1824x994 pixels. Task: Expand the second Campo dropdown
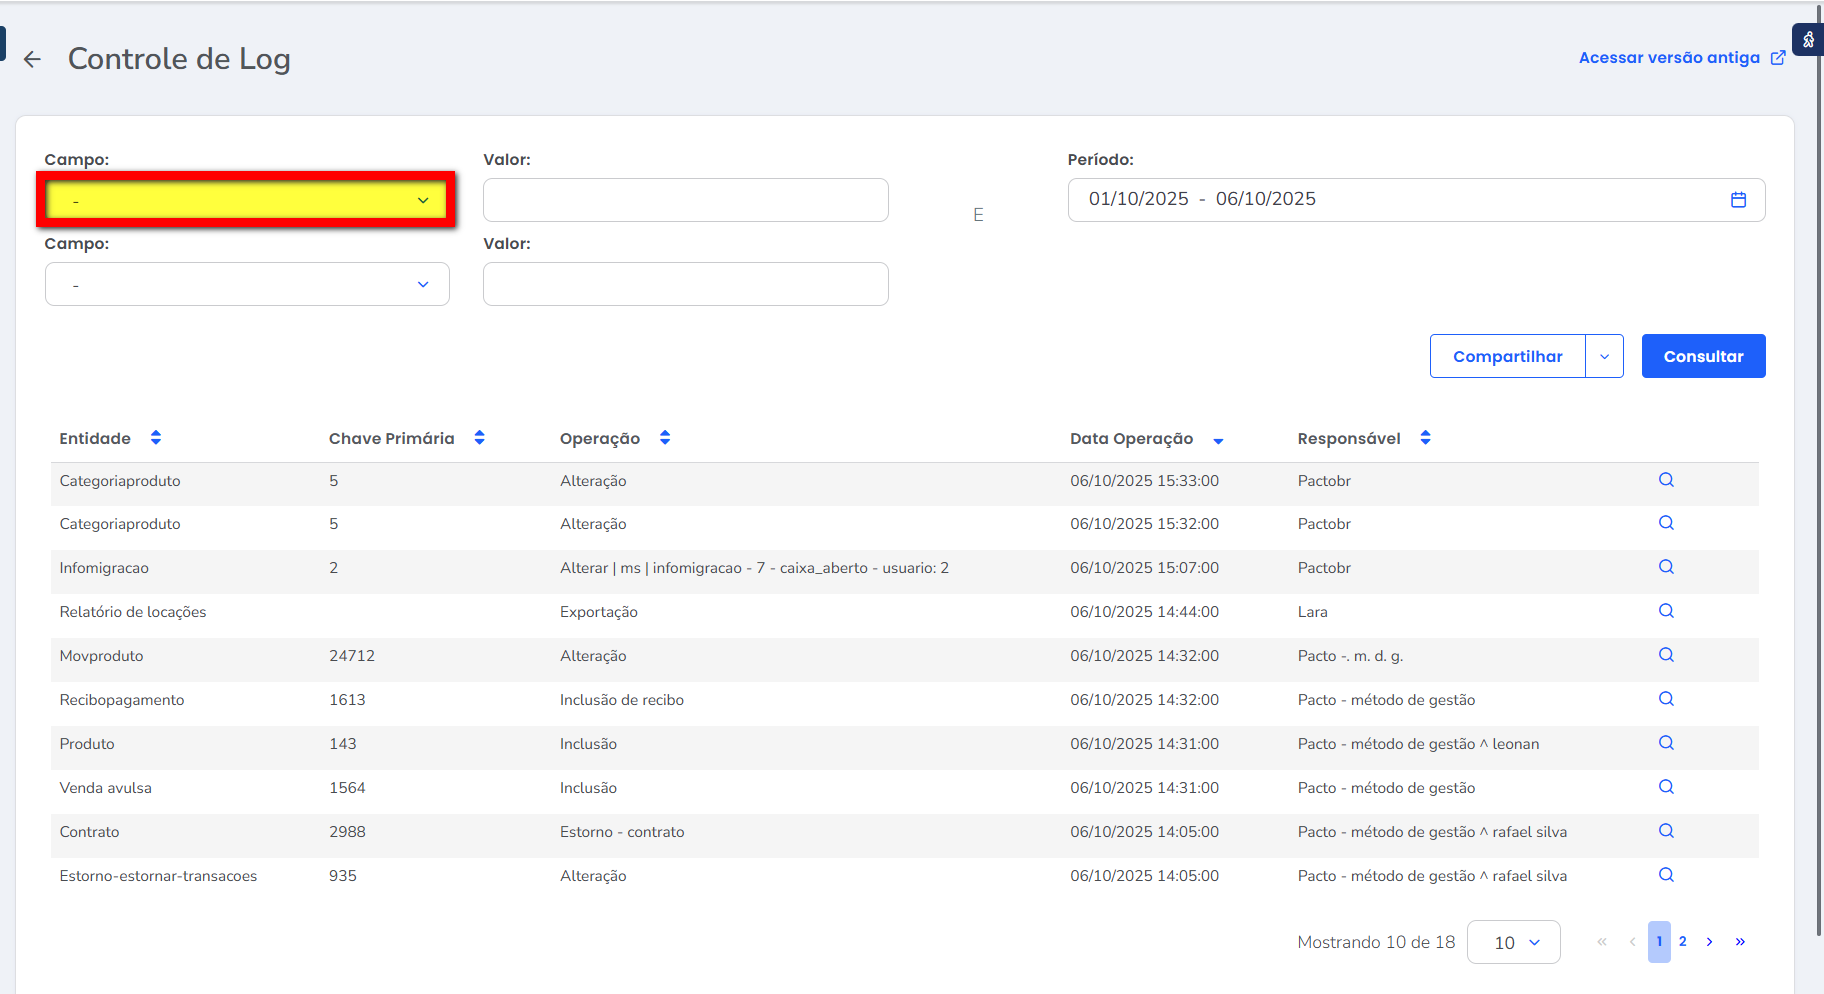pyautogui.click(x=247, y=284)
